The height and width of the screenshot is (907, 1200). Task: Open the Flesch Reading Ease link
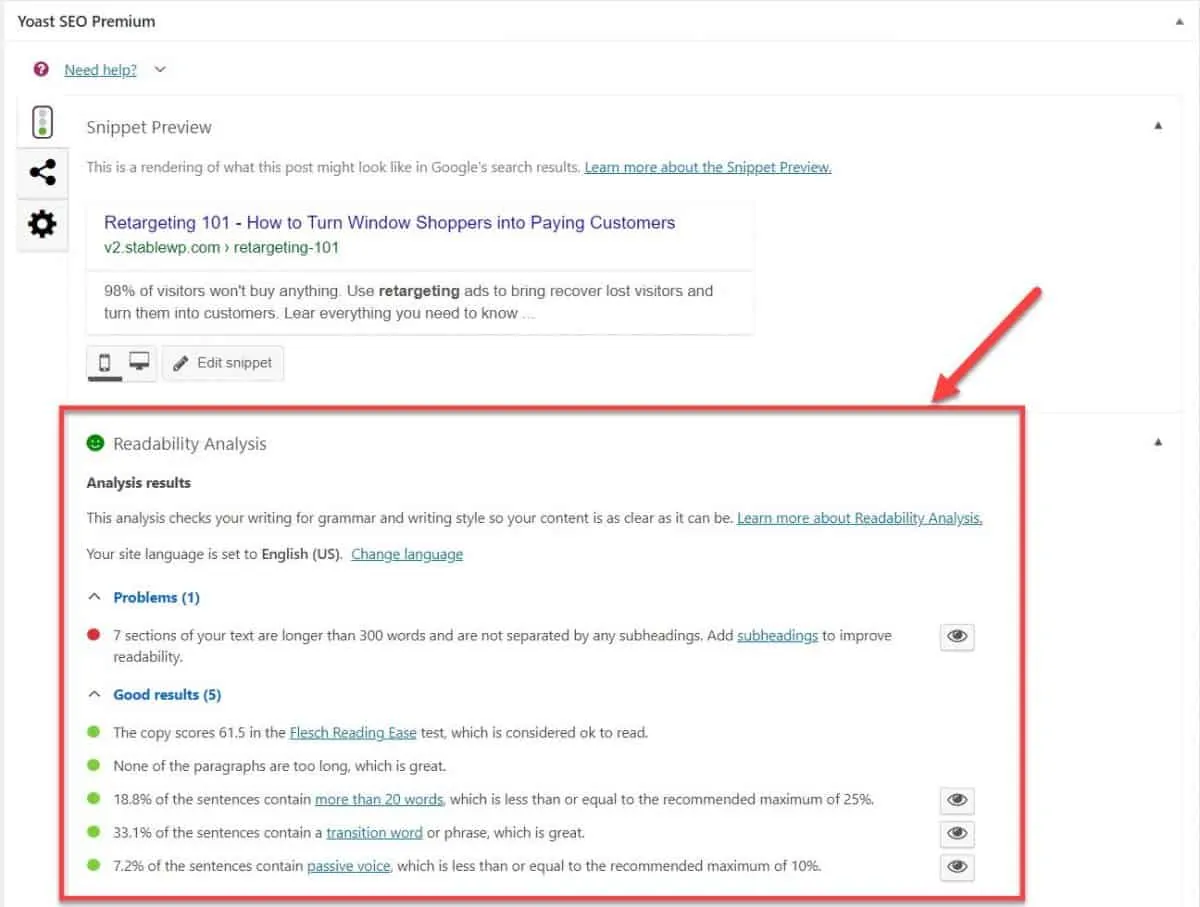coord(353,732)
